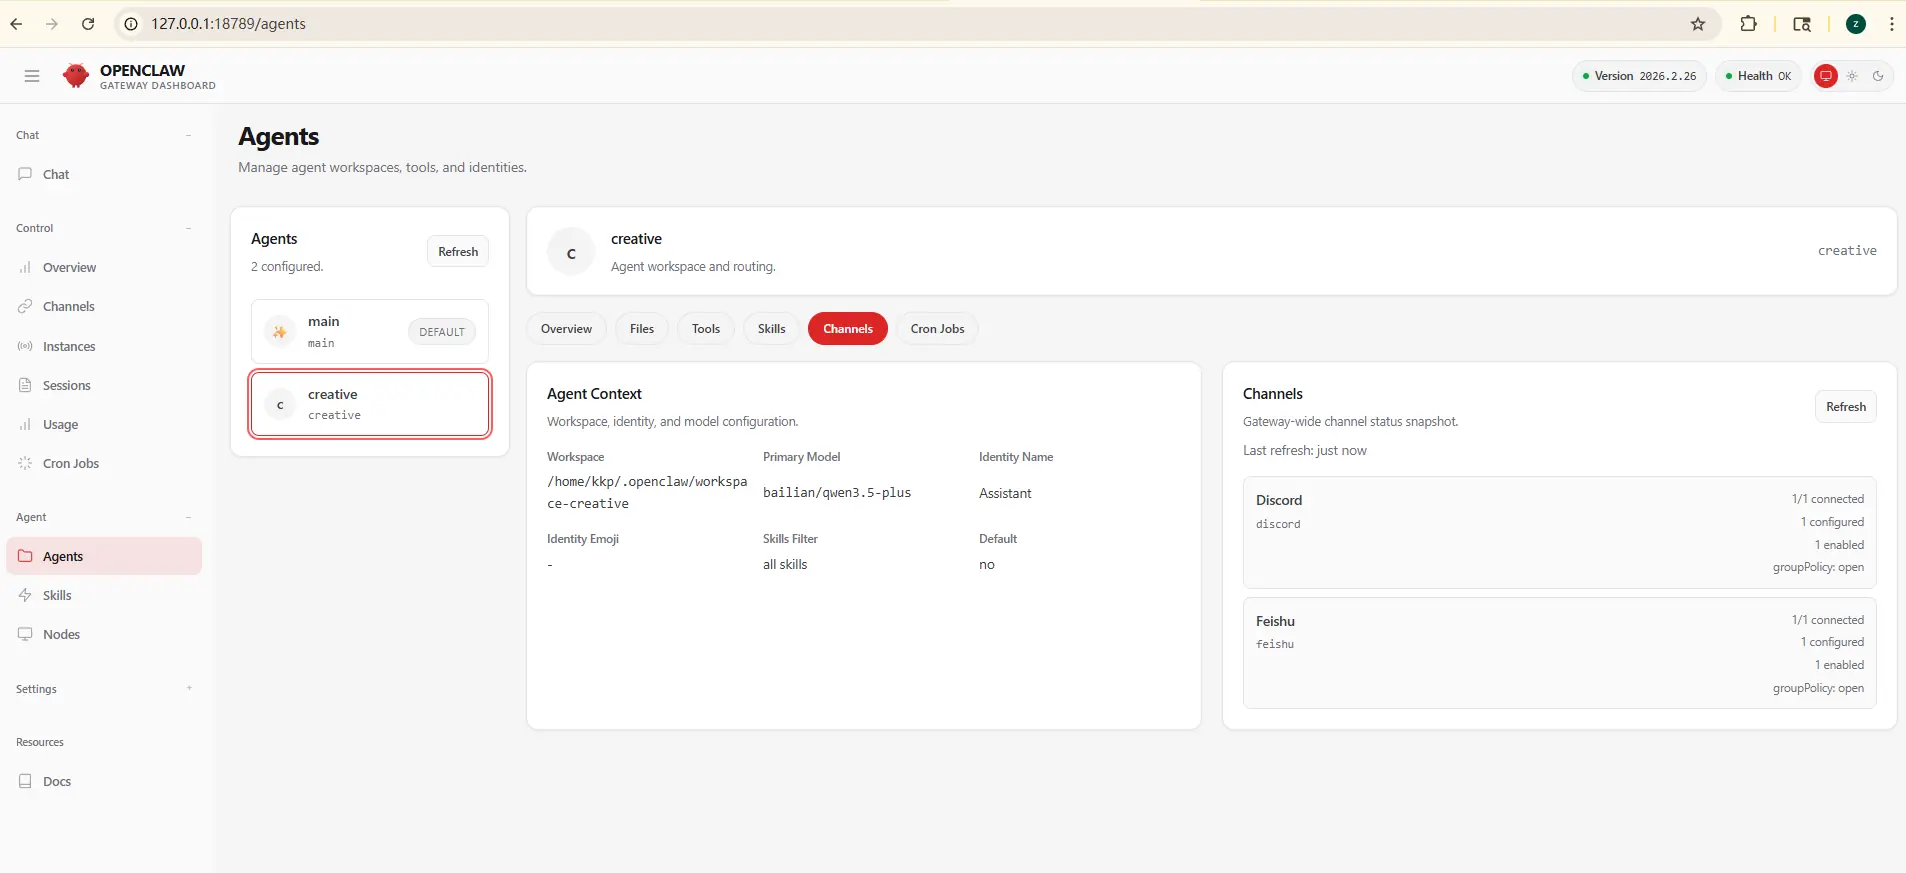Screen dimensions: 1906x873
Task: Open Chat from the sidebar
Action: 56,174
